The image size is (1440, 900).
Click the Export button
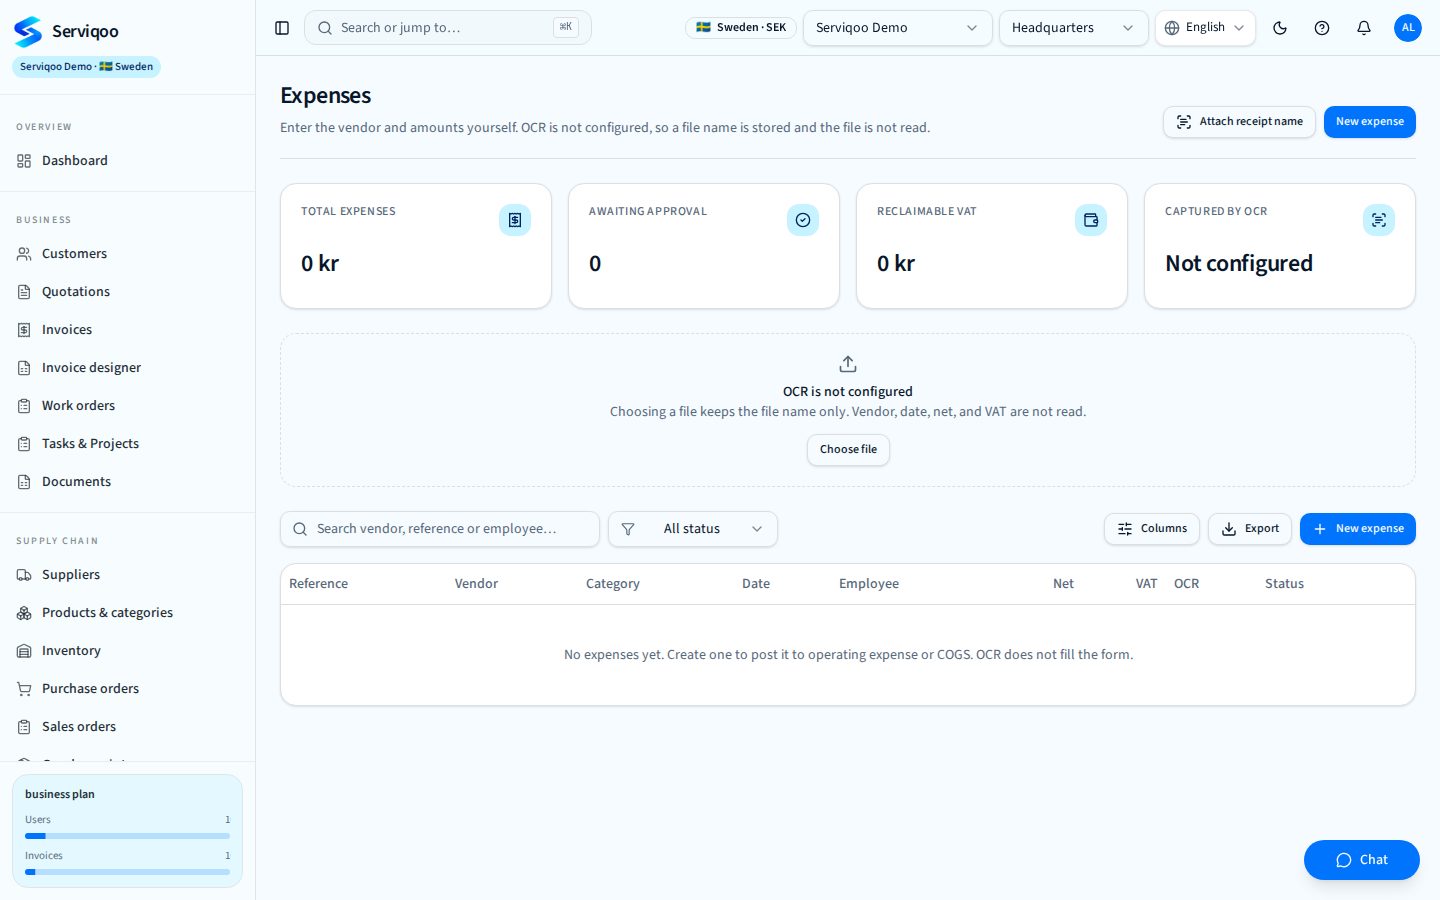click(1250, 529)
